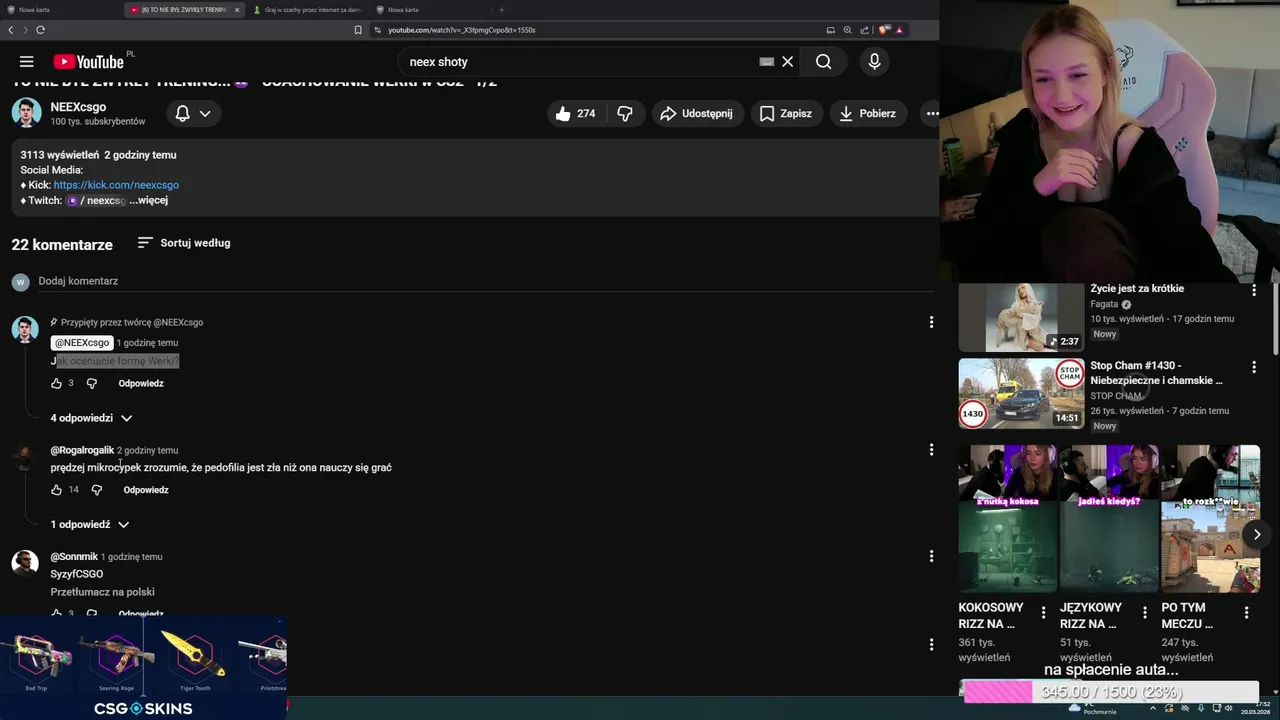Open options for PO TYM MECZU short

pyautogui.click(x=1246, y=613)
